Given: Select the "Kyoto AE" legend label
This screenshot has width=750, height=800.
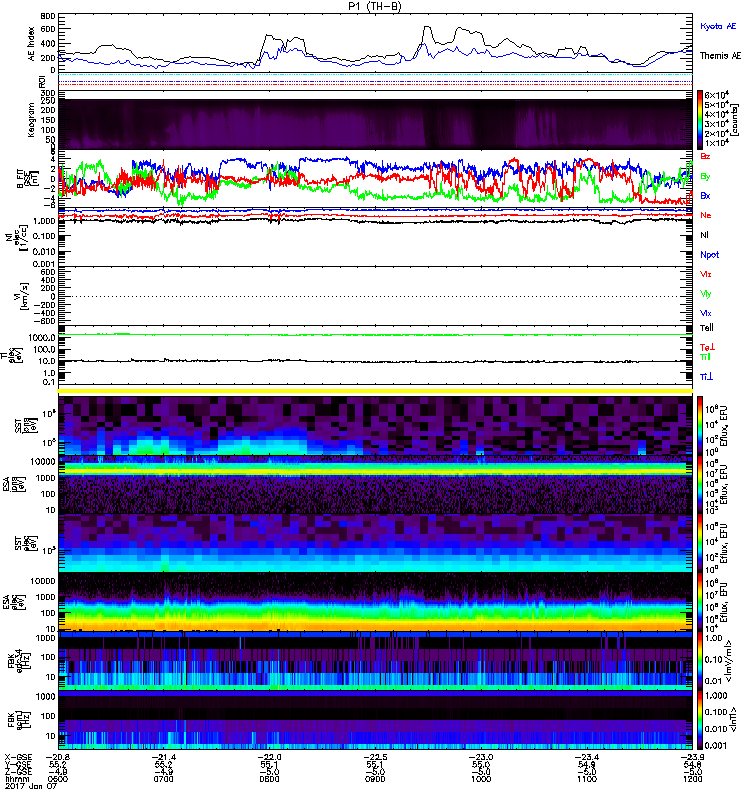Looking at the screenshot, I should coord(718,26).
